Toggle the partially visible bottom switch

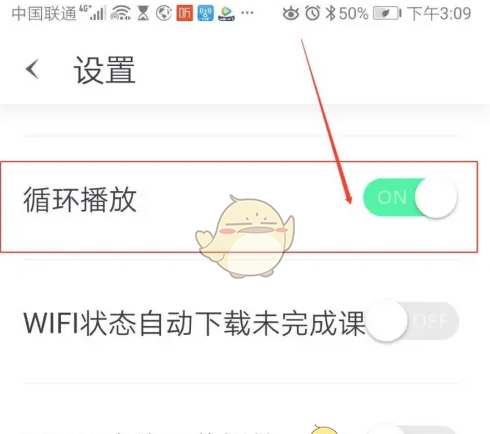412,429
